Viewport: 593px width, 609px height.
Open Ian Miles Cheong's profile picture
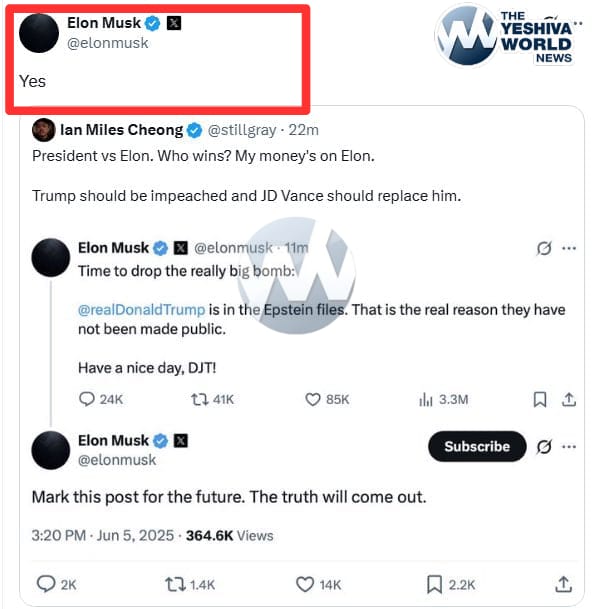coord(43,130)
